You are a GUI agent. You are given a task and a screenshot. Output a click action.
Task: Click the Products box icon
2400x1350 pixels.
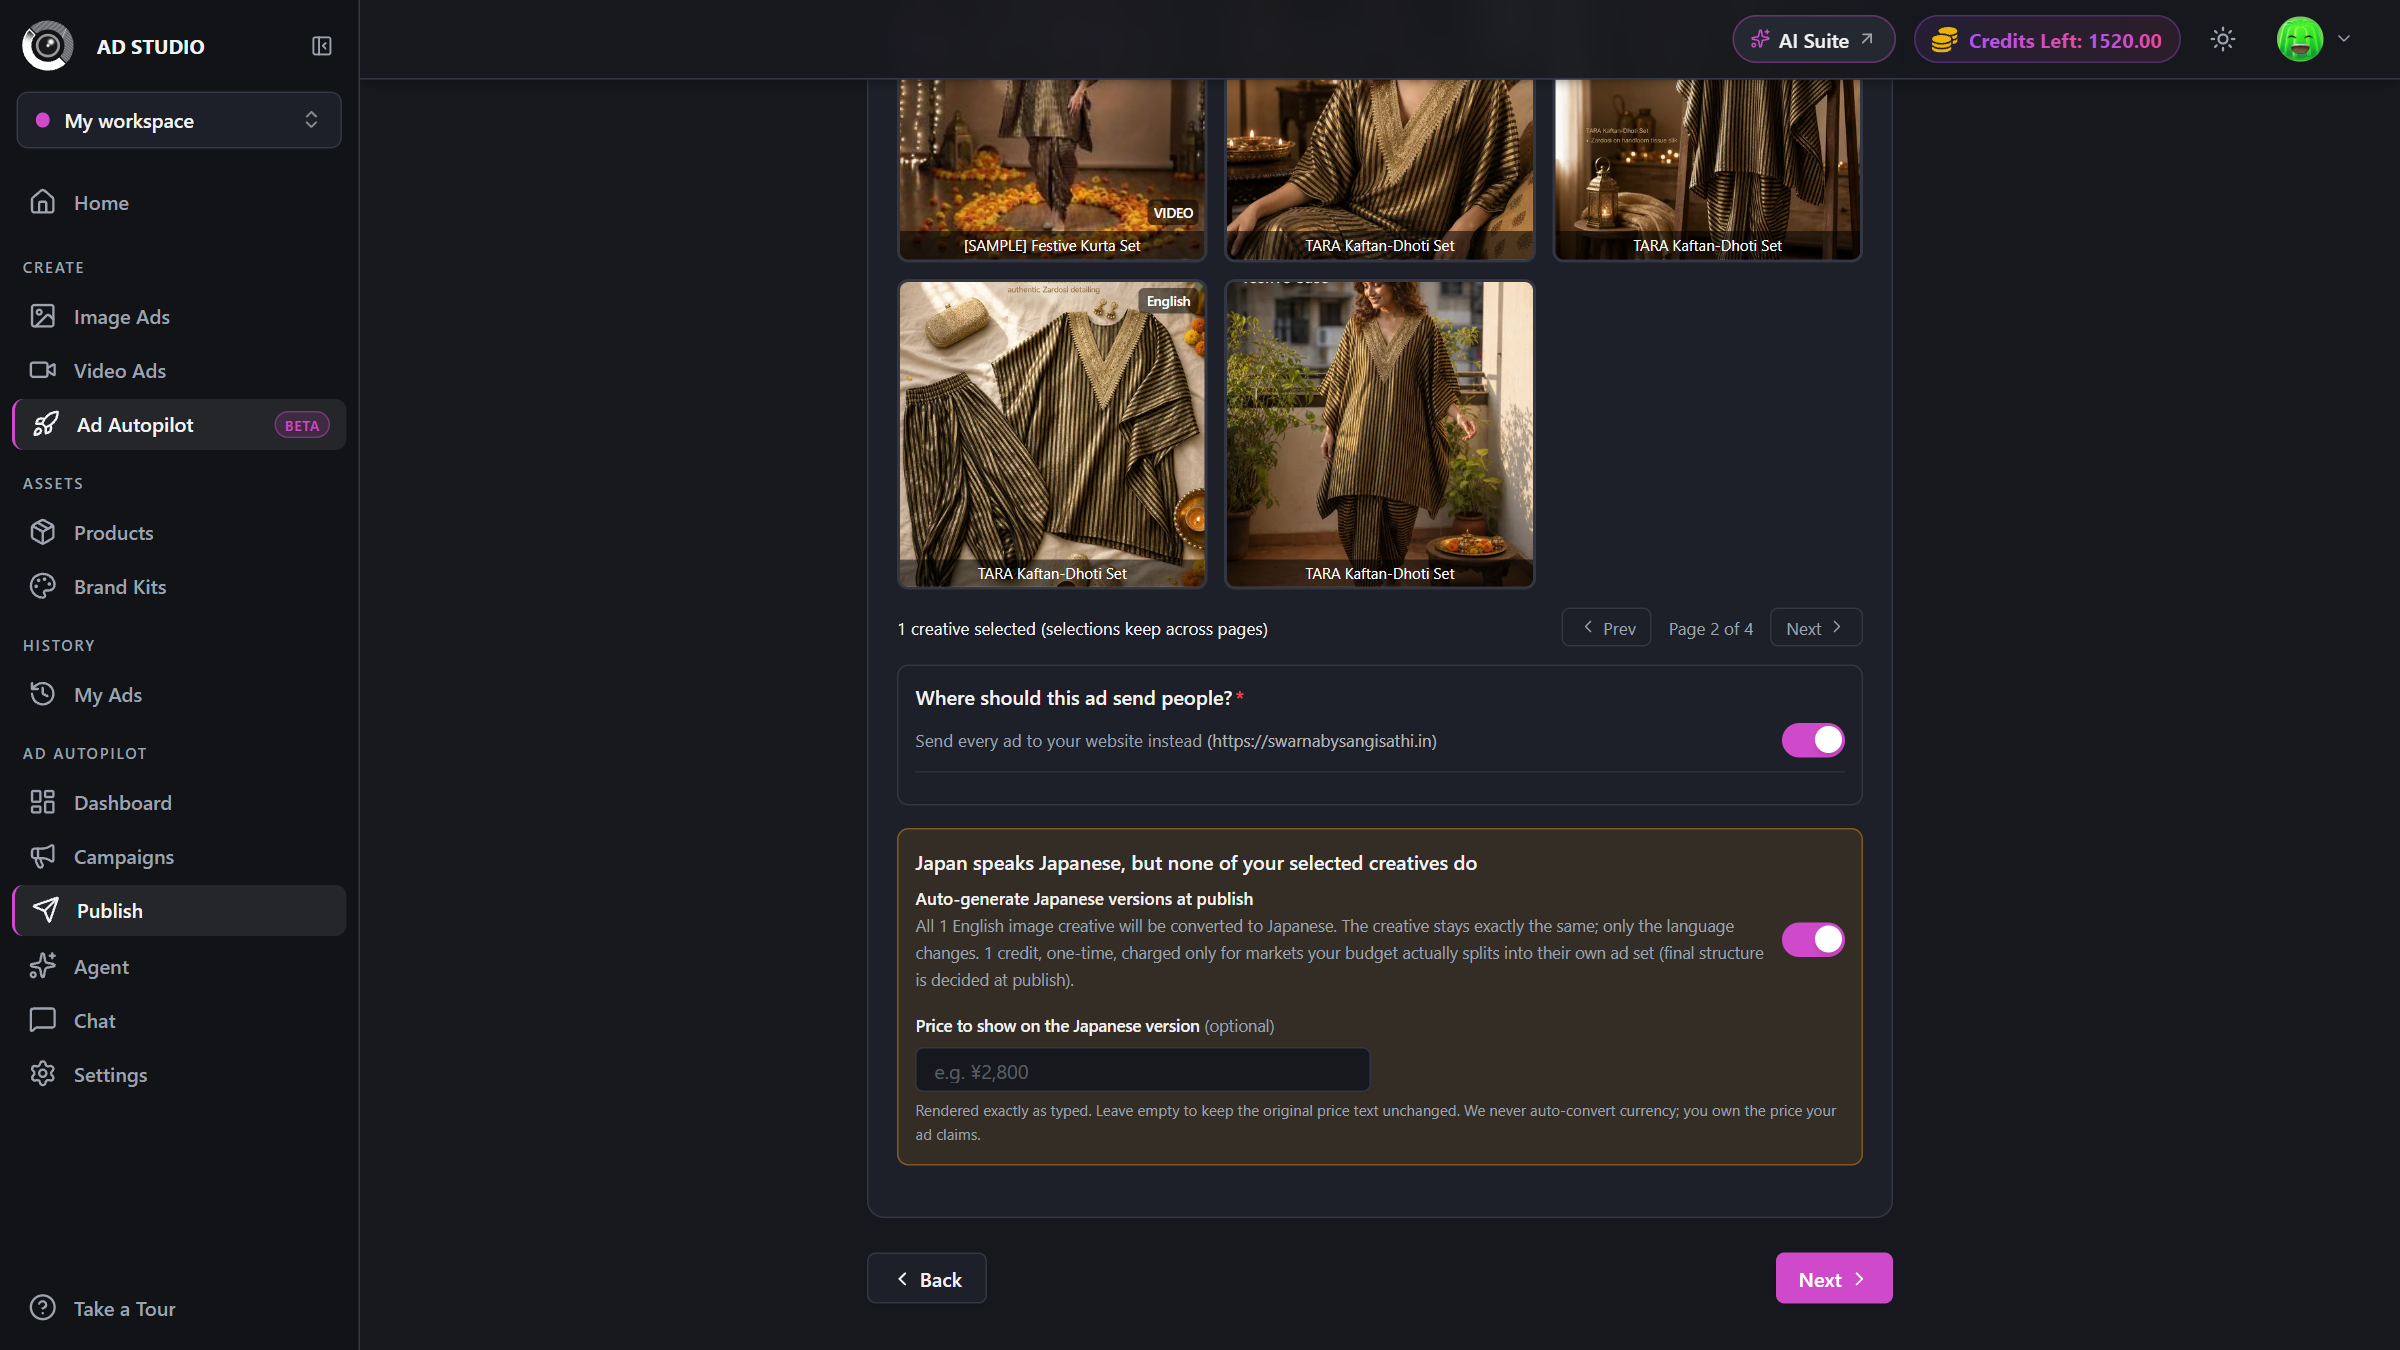(42, 532)
